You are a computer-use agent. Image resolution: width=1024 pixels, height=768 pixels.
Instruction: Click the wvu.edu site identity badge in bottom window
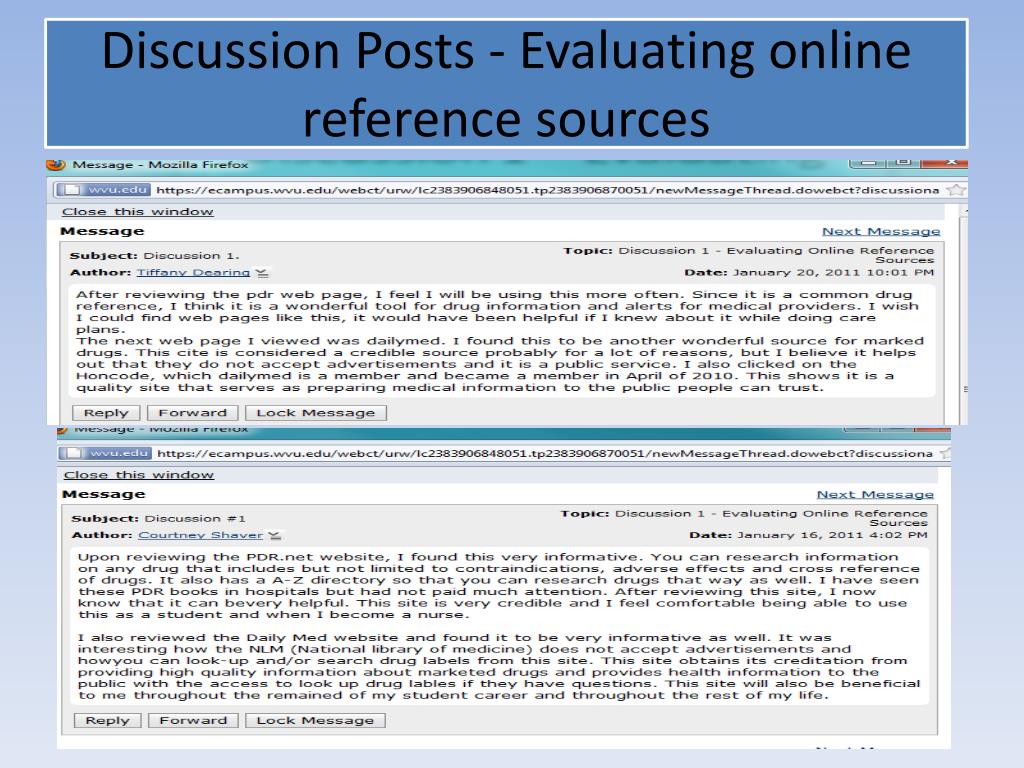pyautogui.click(x=105, y=453)
